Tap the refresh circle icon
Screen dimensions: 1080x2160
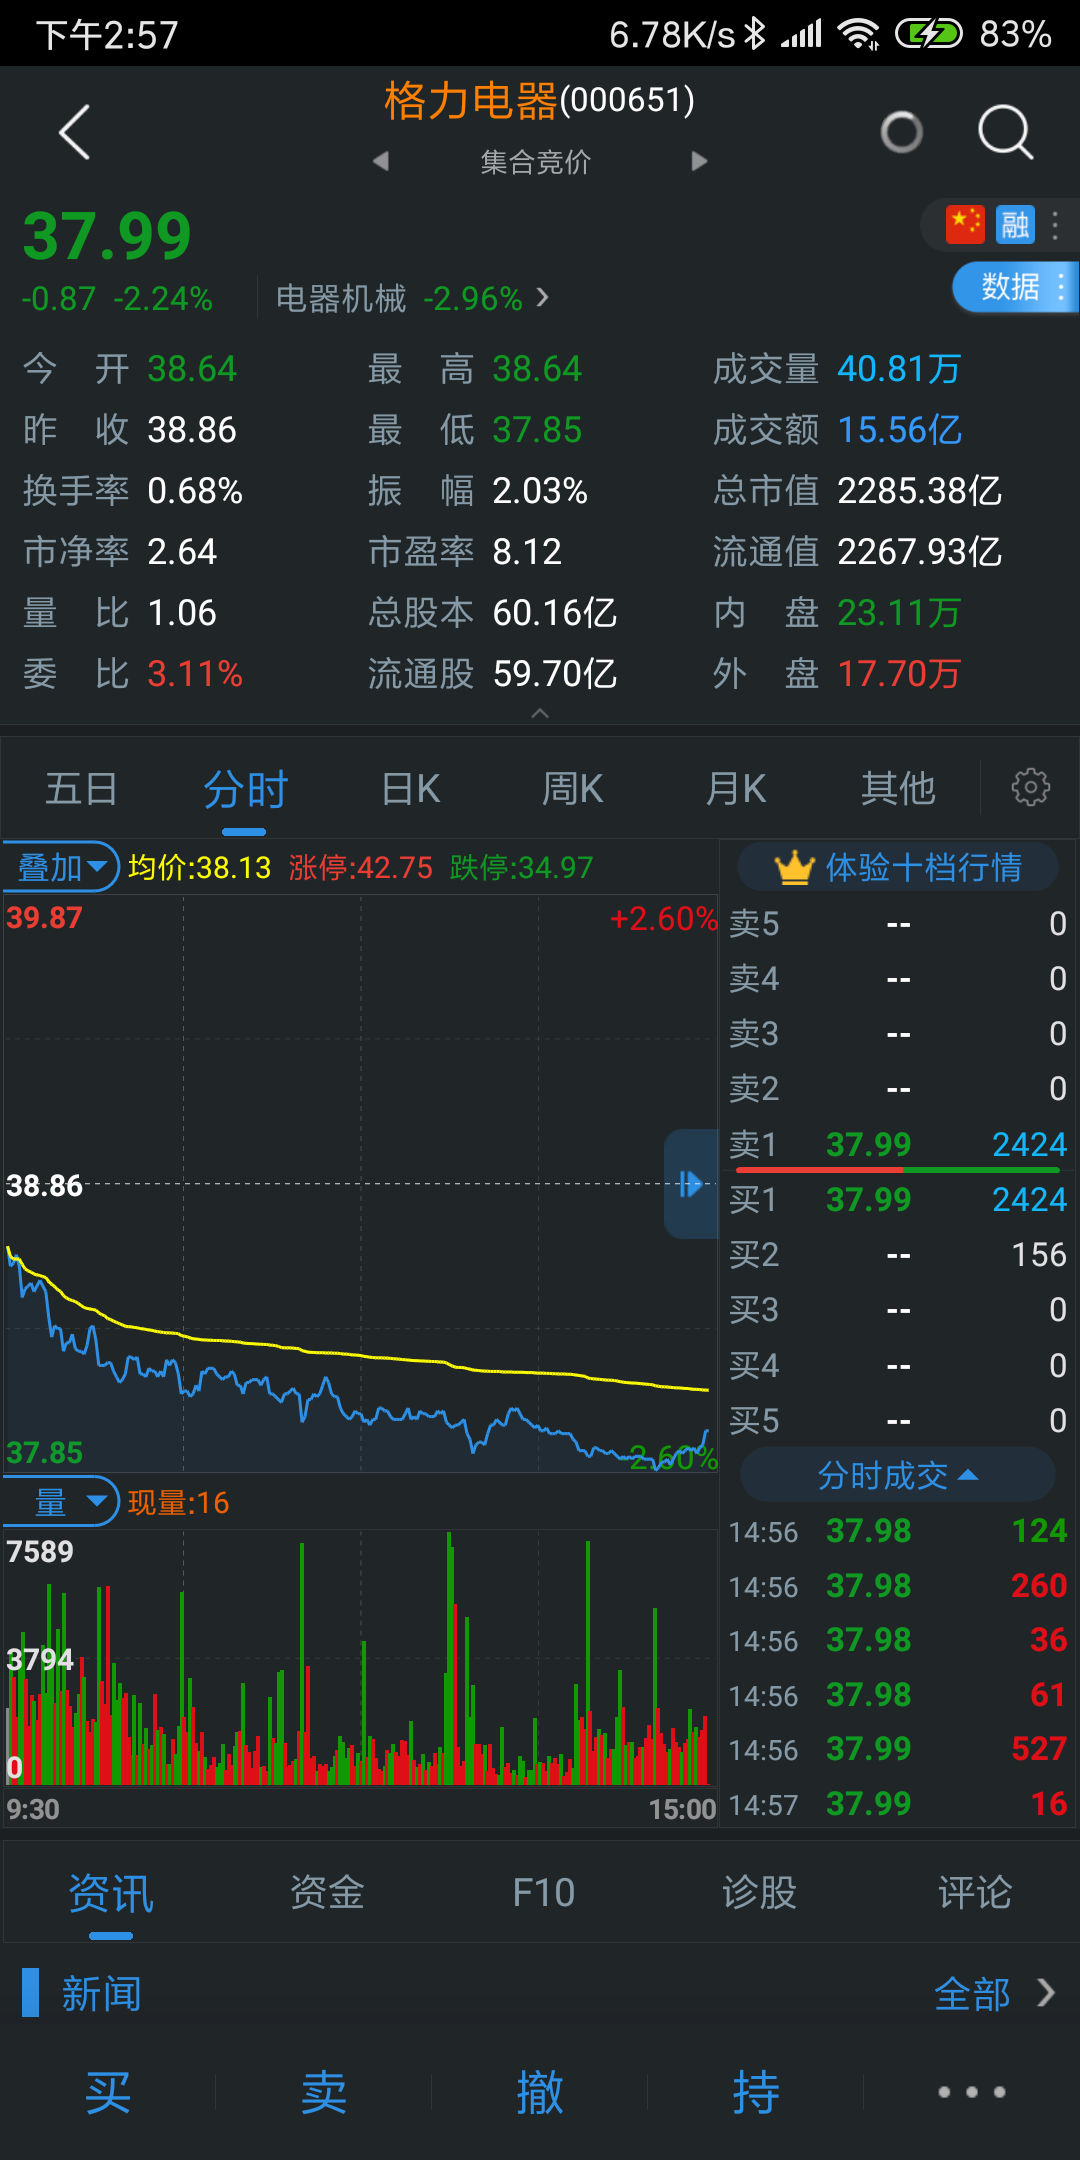[901, 132]
